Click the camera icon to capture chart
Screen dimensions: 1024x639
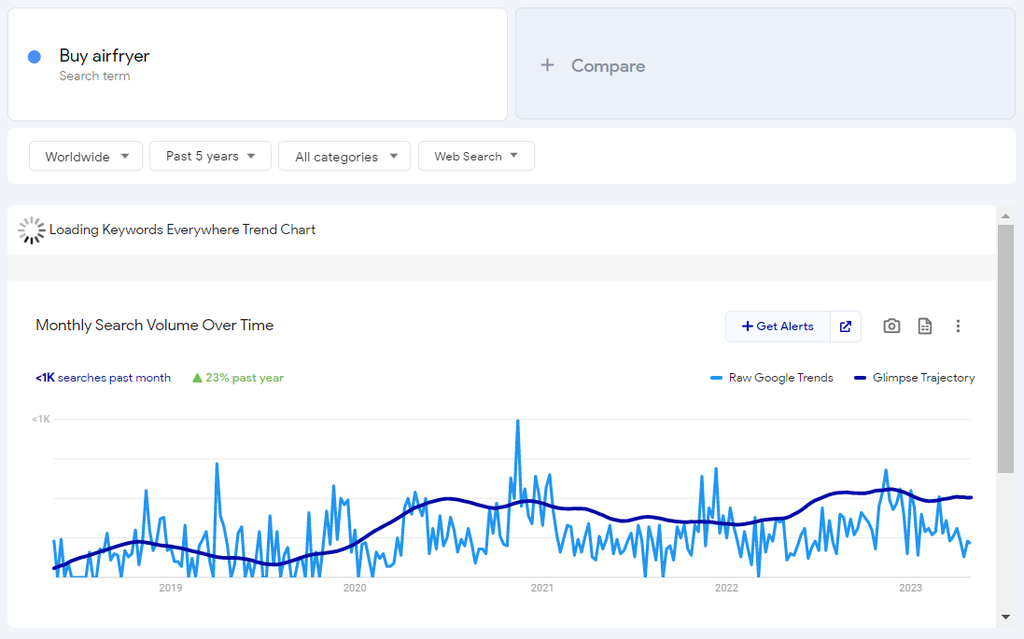891,326
